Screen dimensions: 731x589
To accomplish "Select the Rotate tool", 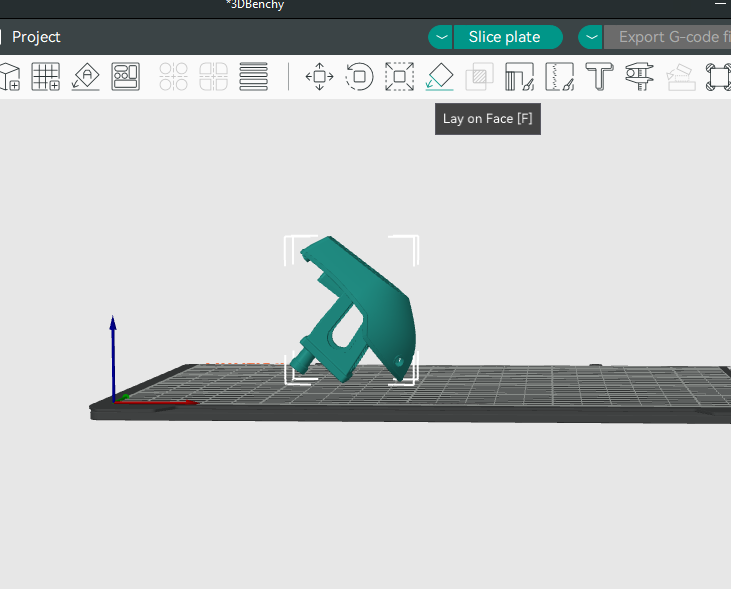I will (359, 76).
